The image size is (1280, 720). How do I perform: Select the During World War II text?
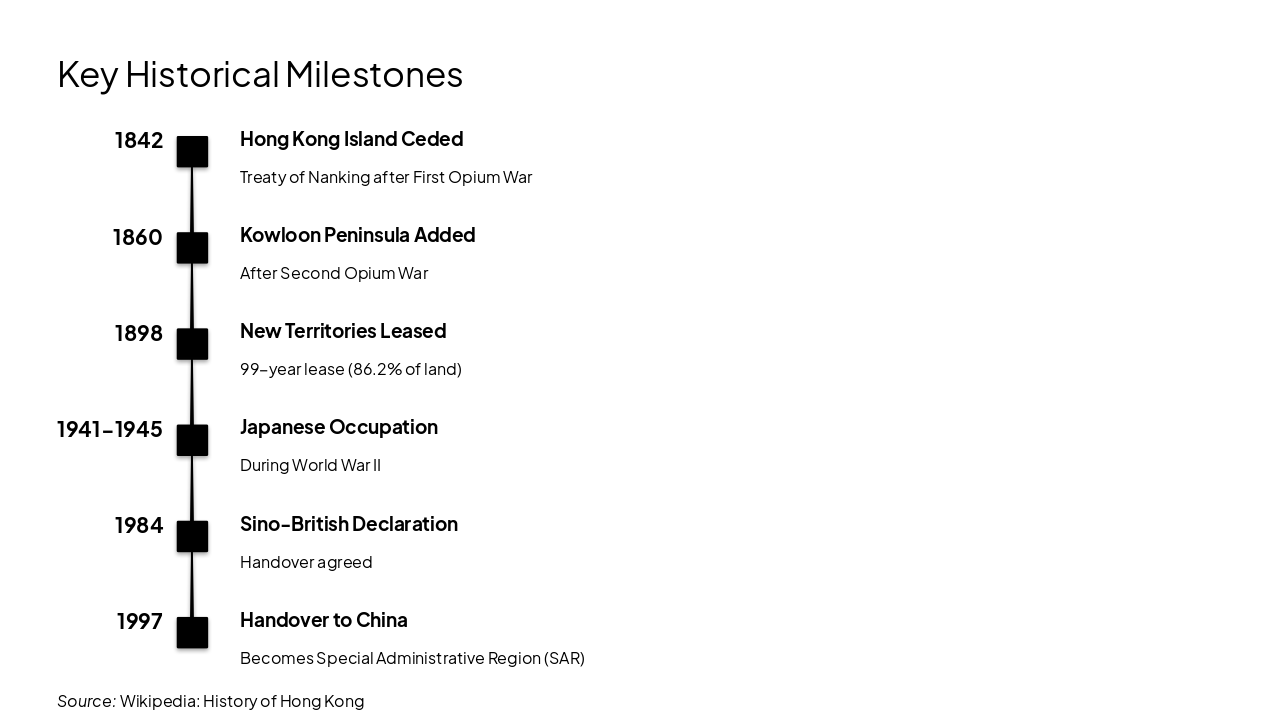coord(310,465)
